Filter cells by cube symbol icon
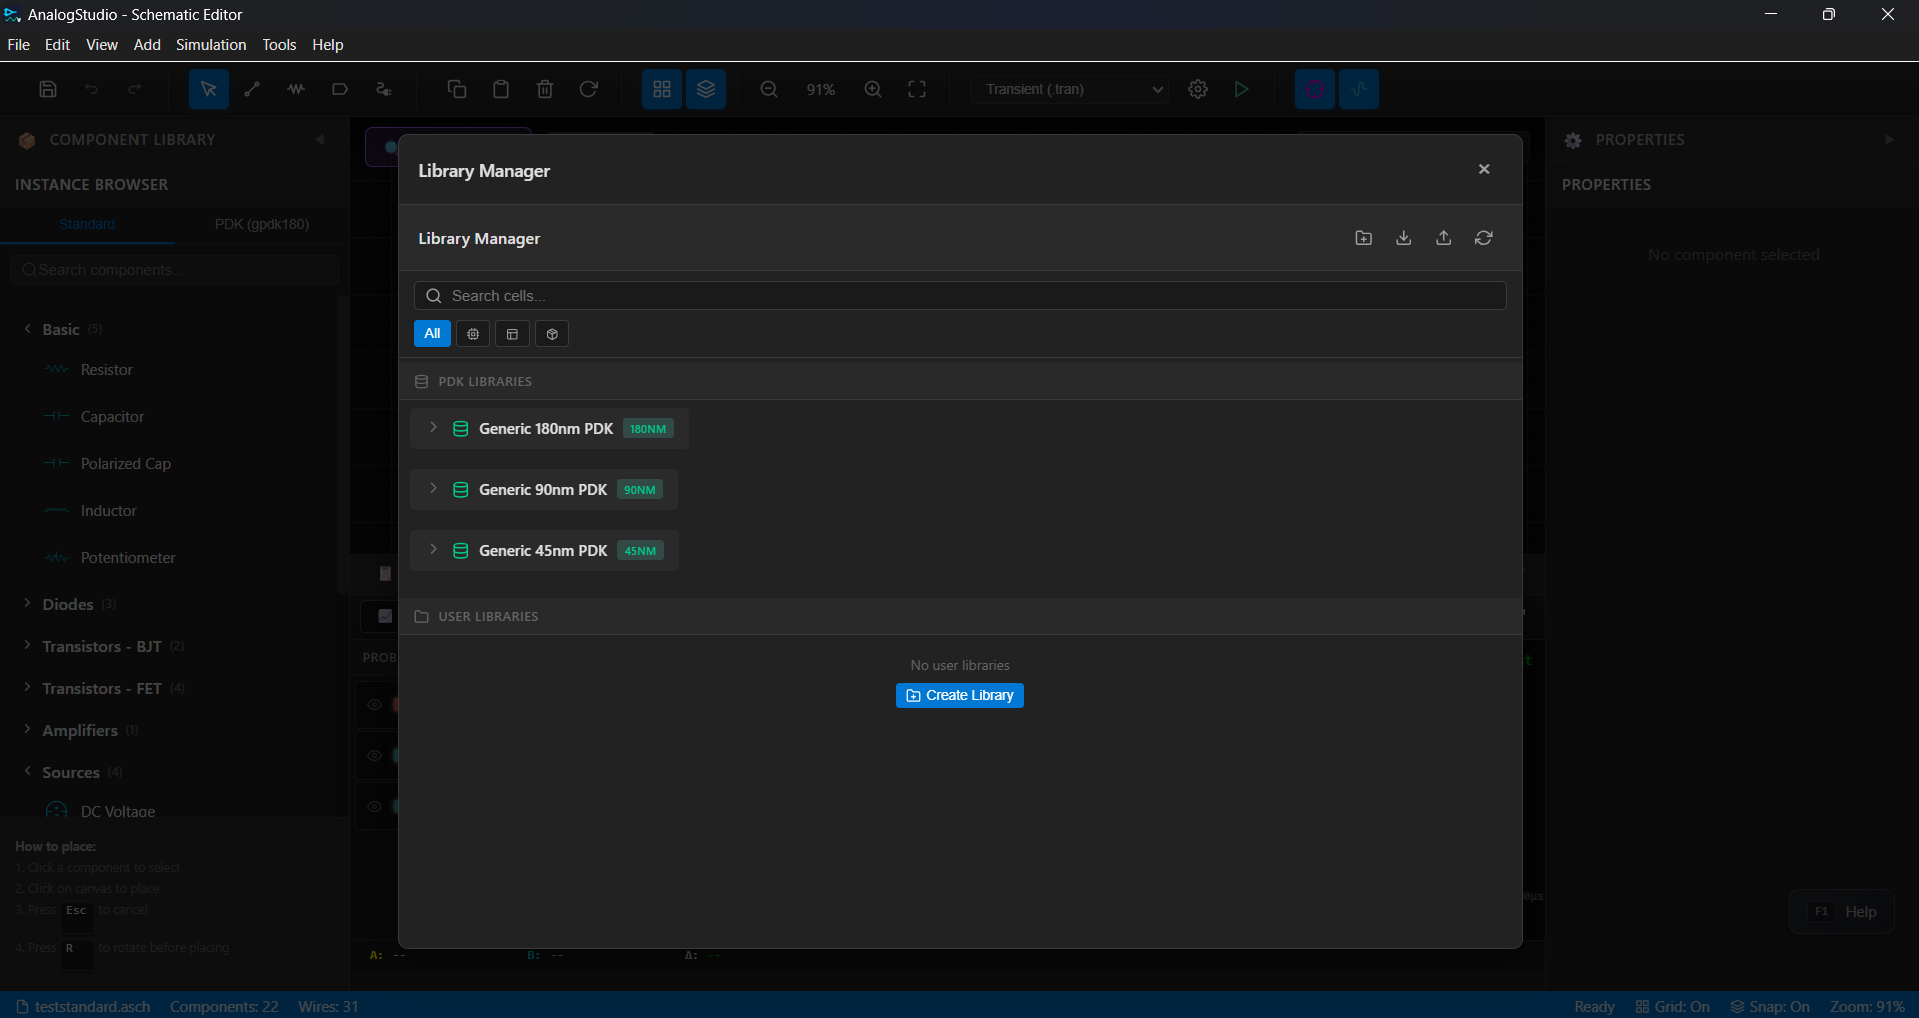Screen dimensions: 1919x1018 point(552,334)
